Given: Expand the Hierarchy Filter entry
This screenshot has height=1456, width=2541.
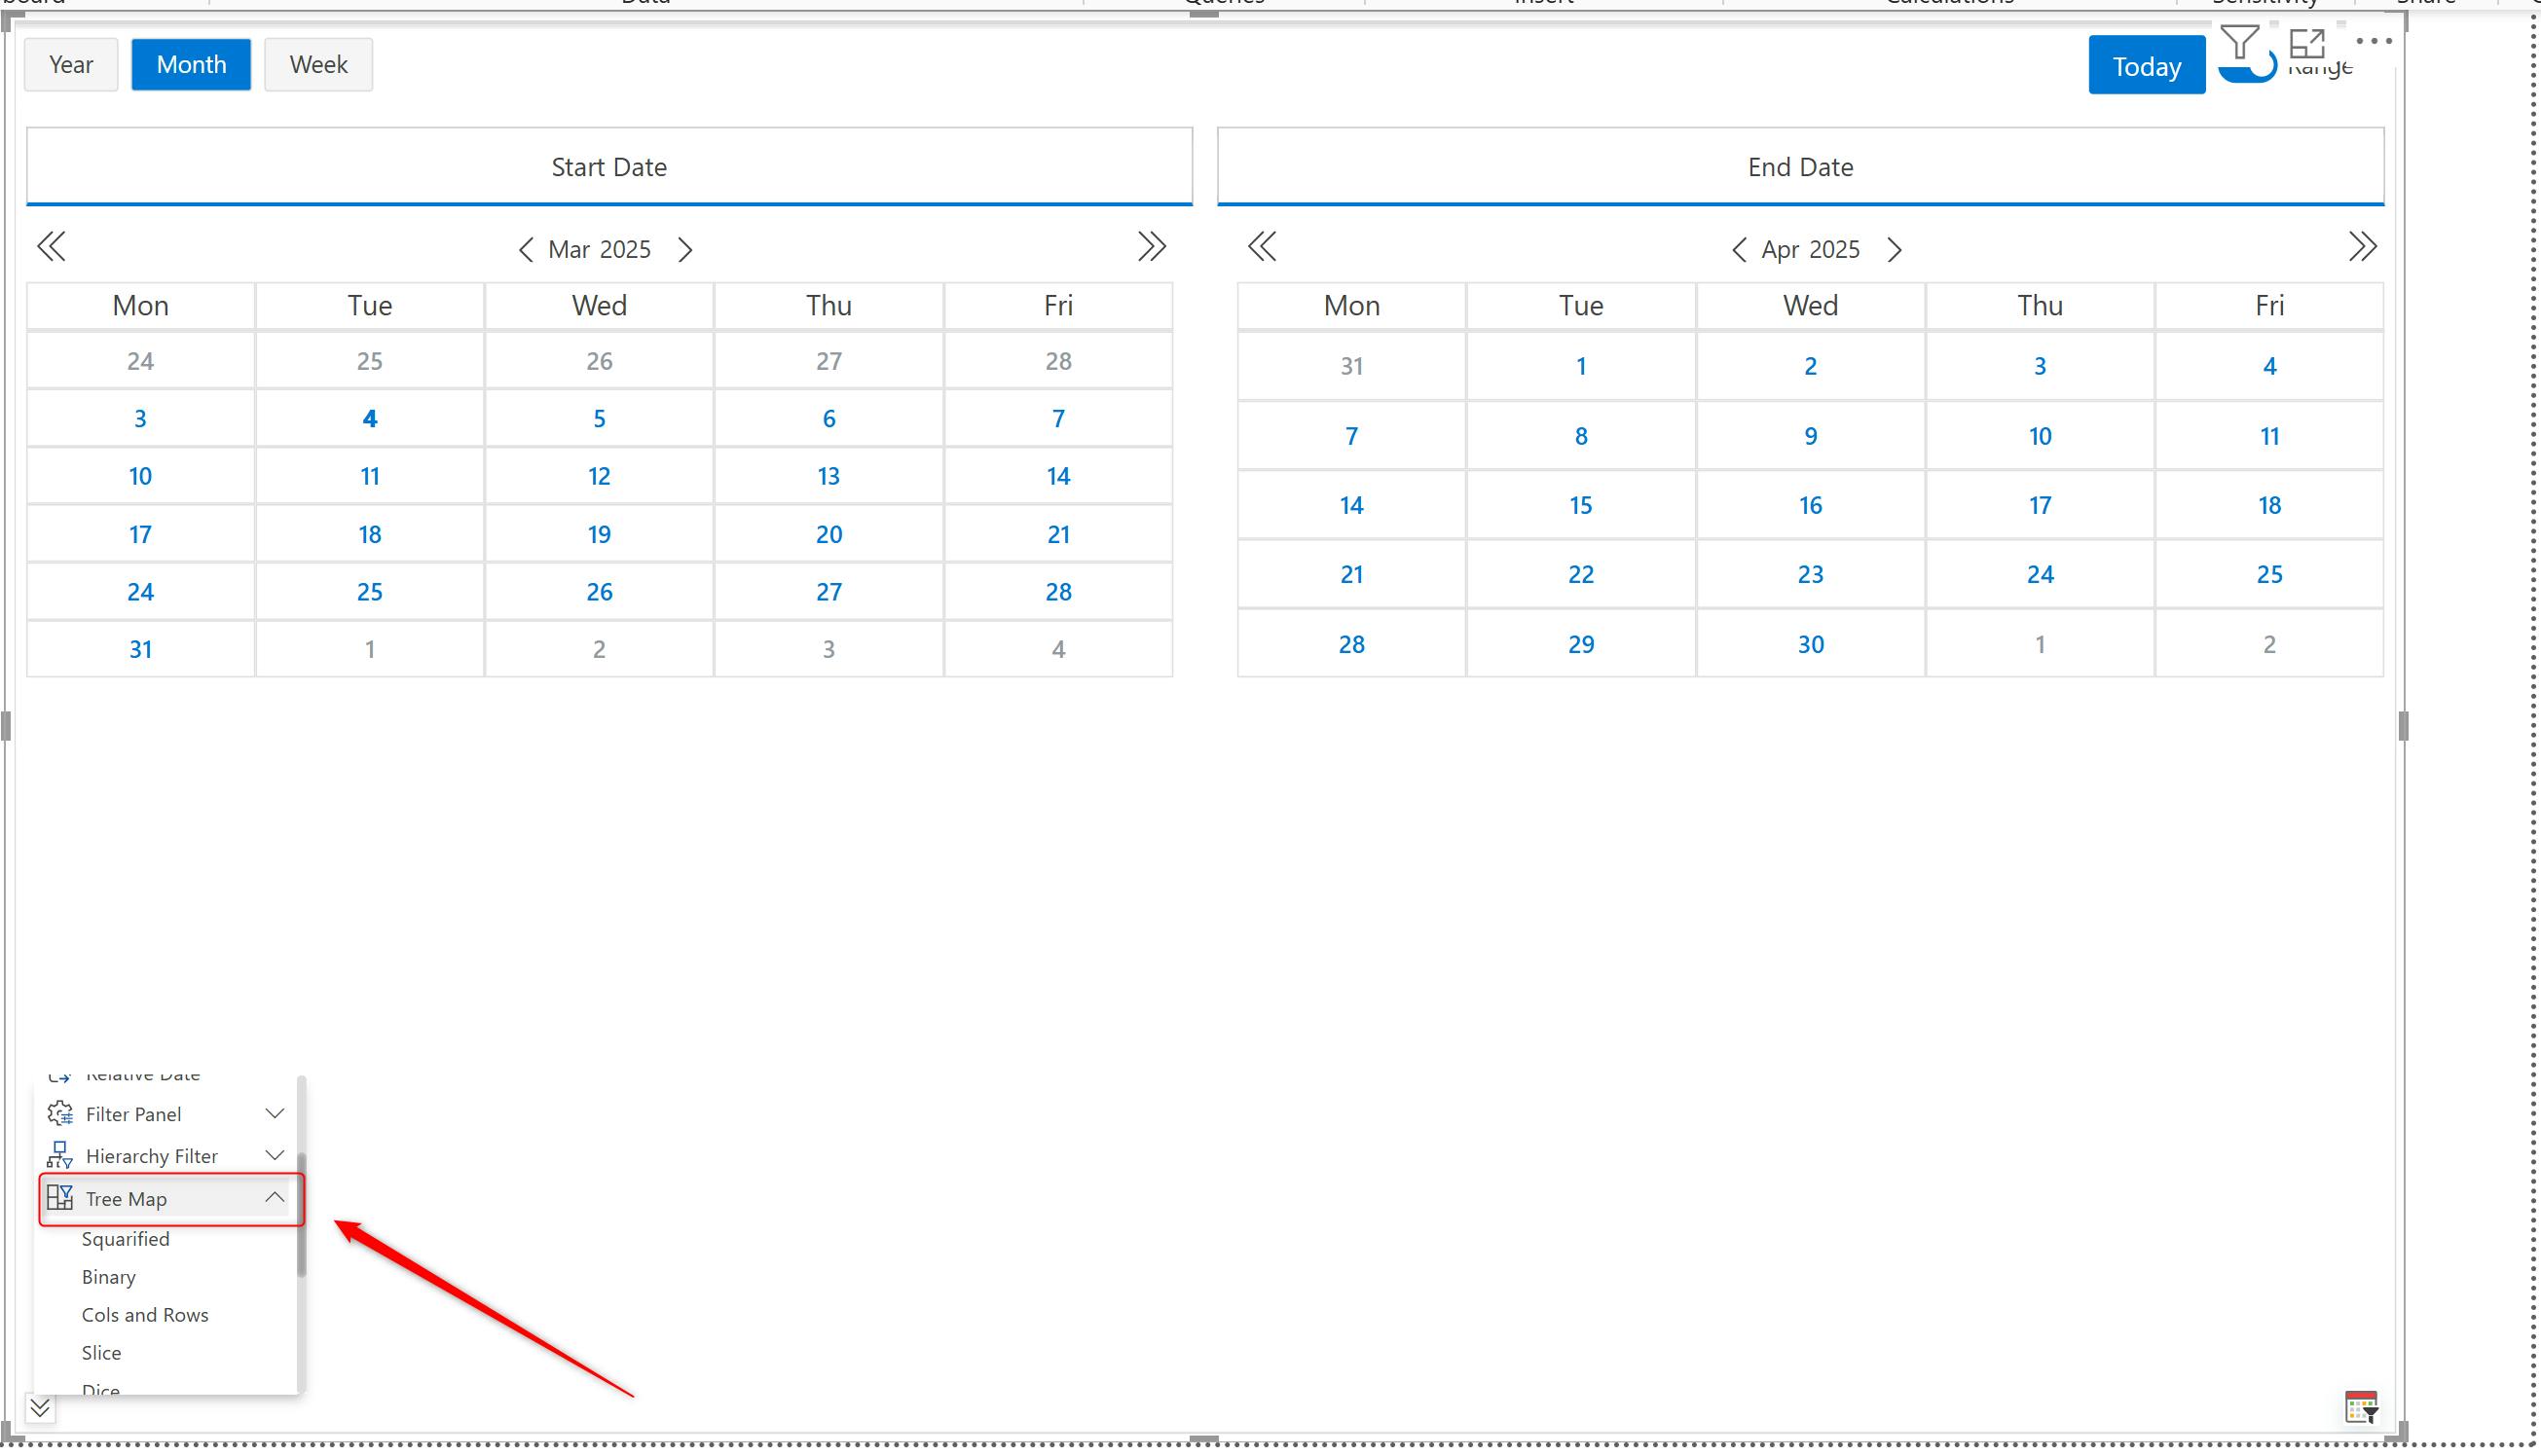Looking at the screenshot, I should [274, 1155].
